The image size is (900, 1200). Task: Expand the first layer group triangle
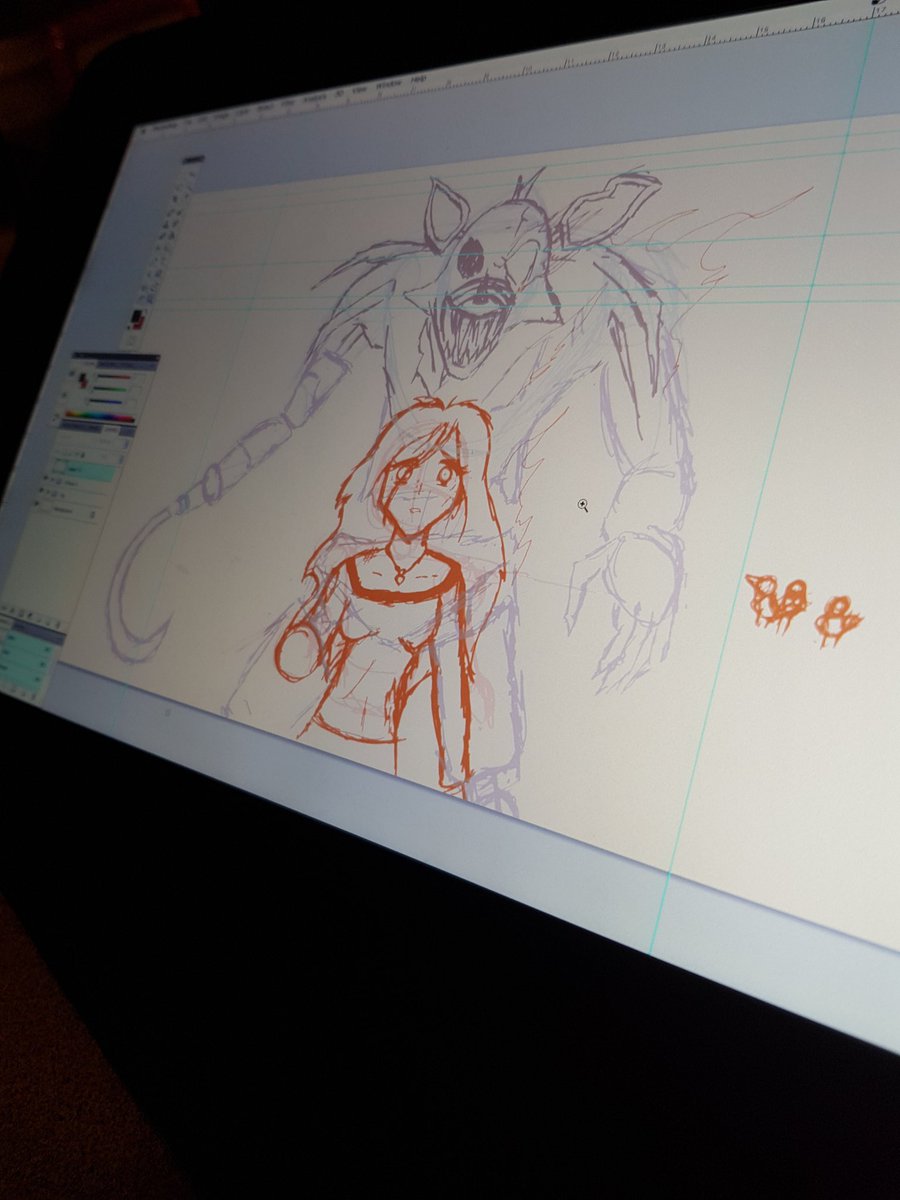coord(52,480)
